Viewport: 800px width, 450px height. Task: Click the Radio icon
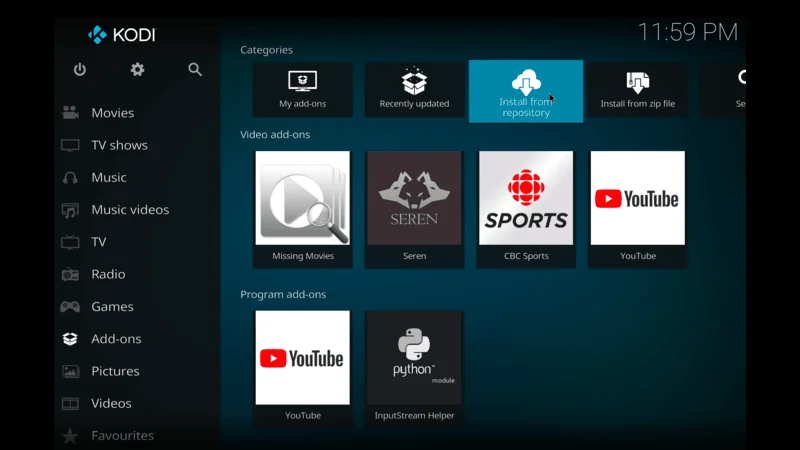pyautogui.click(x=70, y=274)
